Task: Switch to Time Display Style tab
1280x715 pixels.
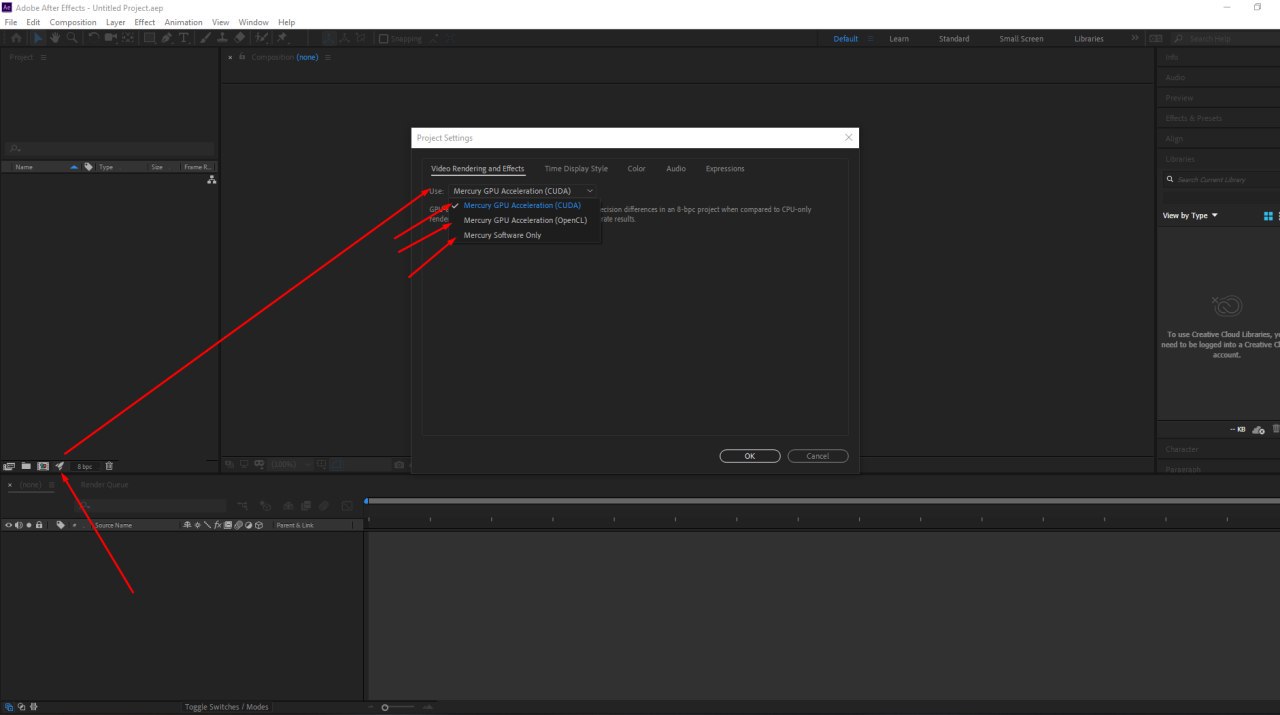Action: (576, 169)
